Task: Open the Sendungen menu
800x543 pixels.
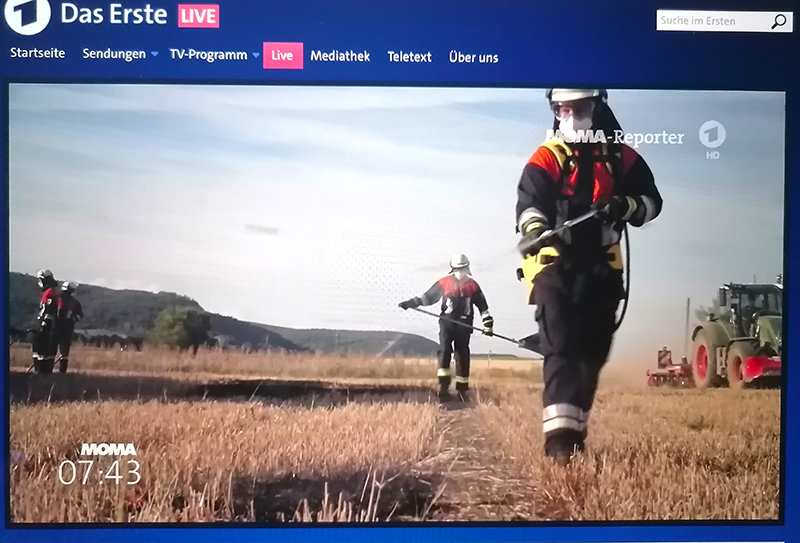Action: coord(114,54)
